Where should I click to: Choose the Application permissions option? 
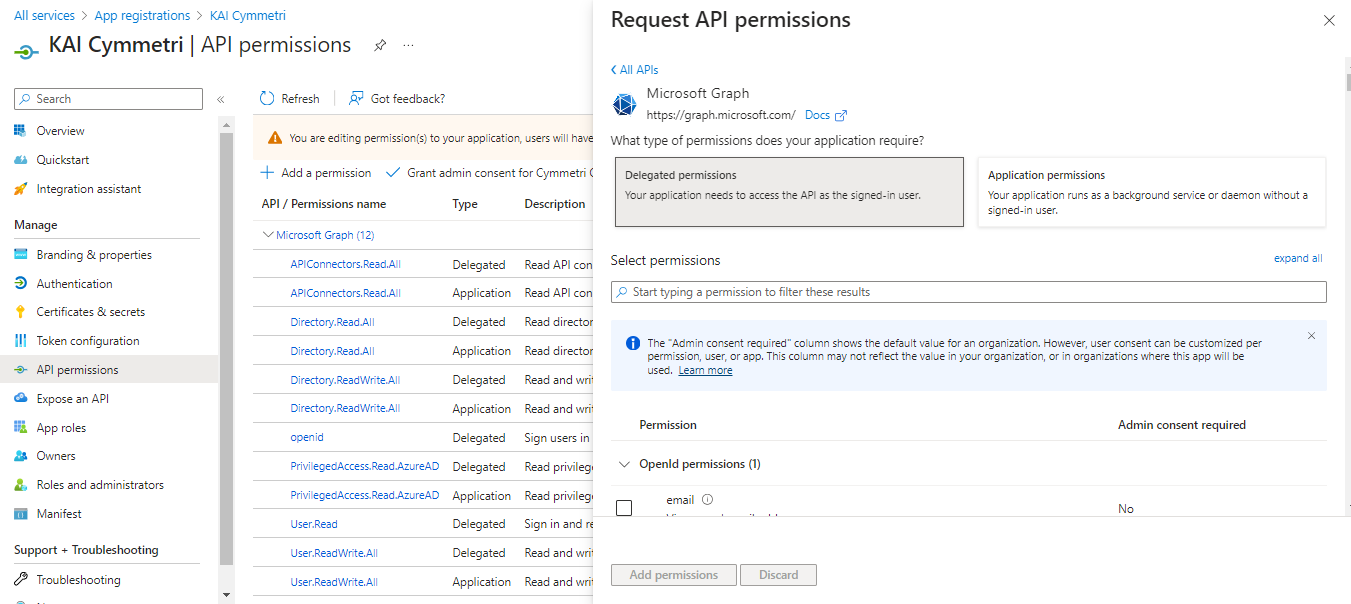(1151, 191)
